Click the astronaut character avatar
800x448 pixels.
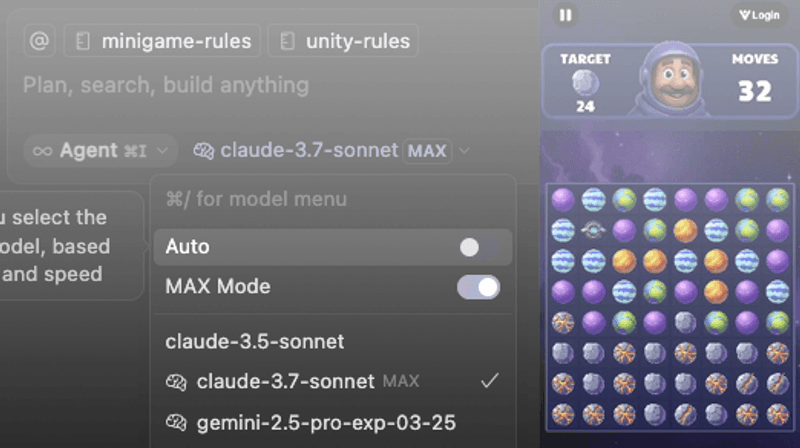point(673,78)
